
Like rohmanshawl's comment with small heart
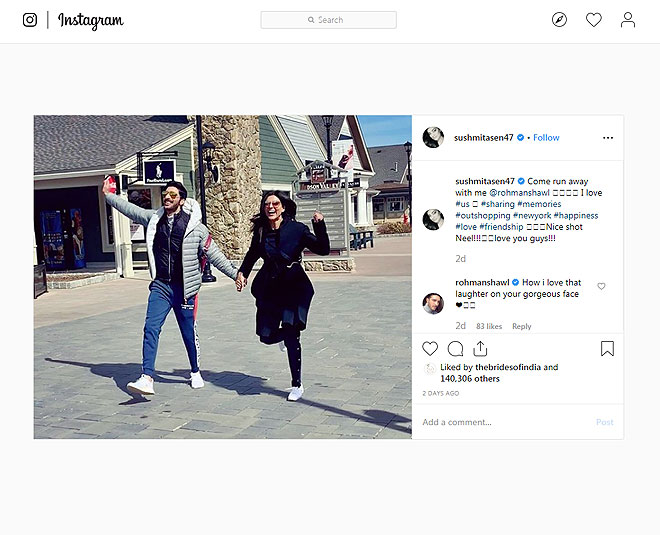(x=601, y=287)
